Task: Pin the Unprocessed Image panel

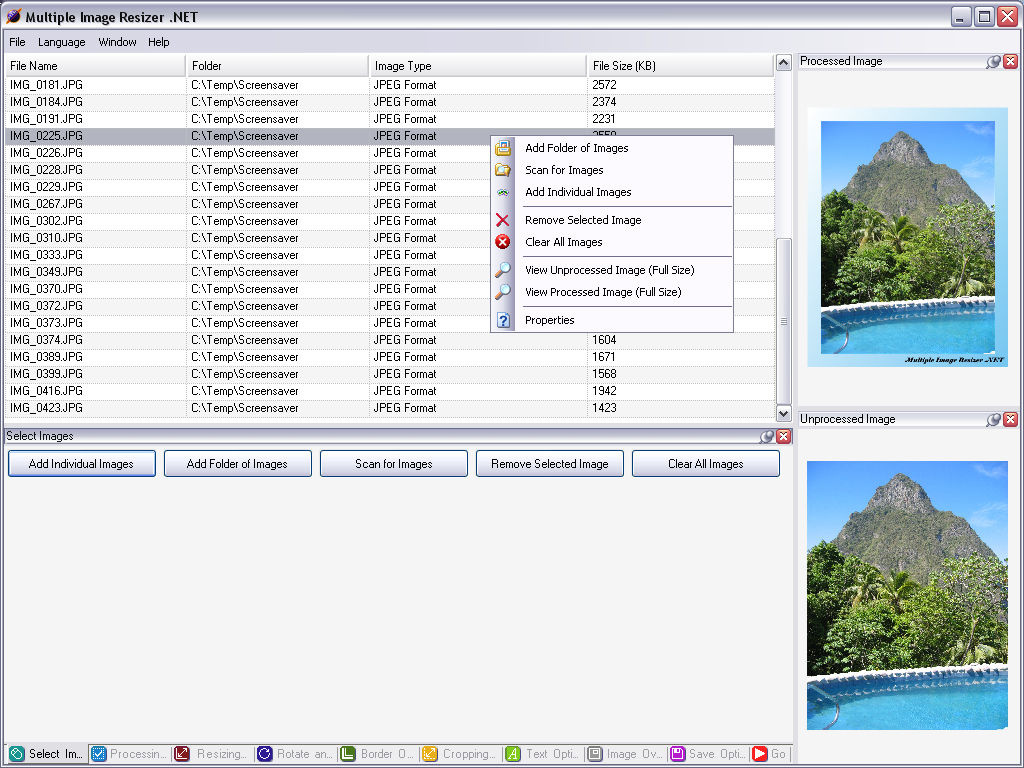Action: point(993,420)
